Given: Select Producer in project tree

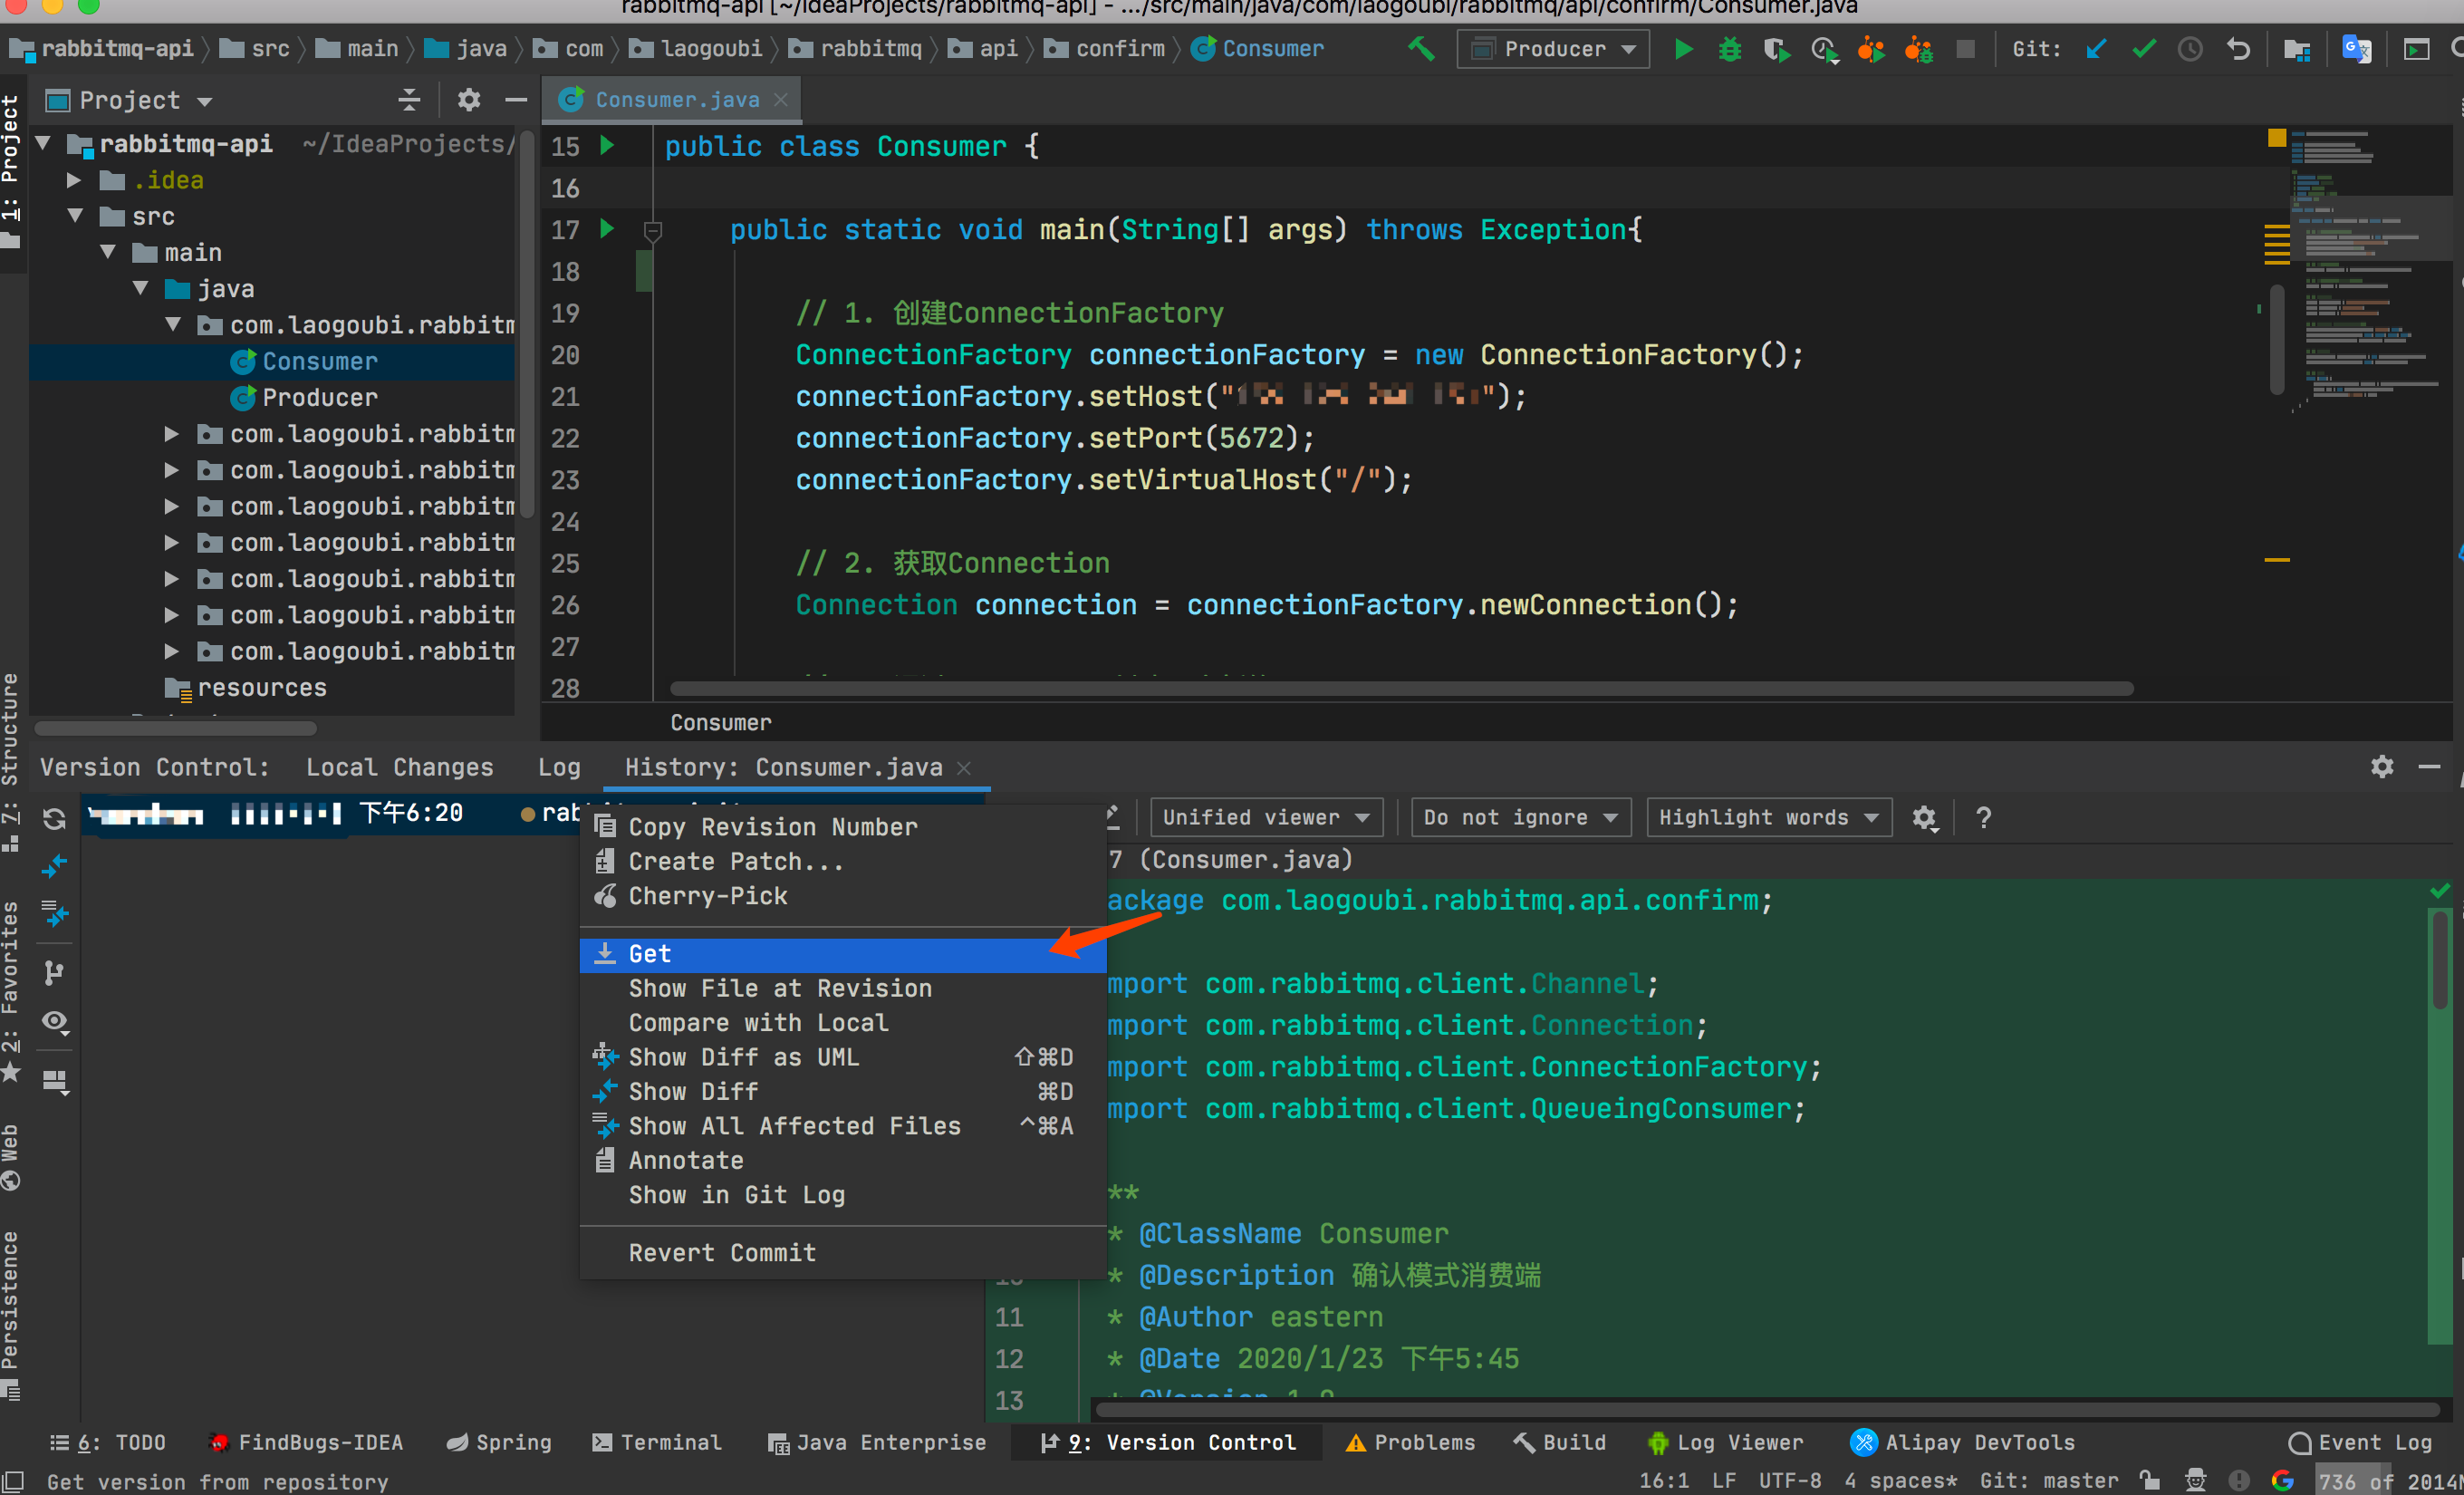Looking at the screenshot, I should click(x=319, y=397).
